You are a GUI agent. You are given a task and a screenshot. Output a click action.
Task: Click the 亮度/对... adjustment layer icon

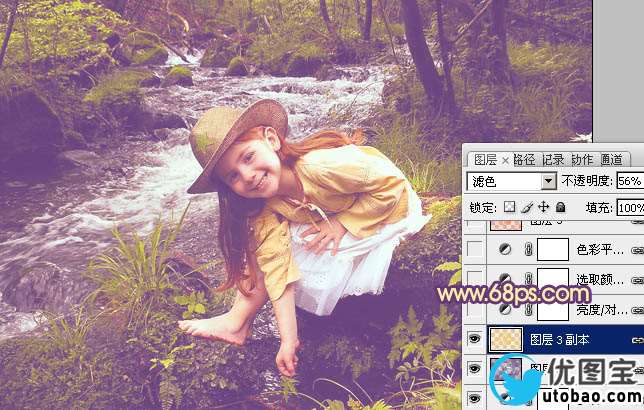point(505,309)
